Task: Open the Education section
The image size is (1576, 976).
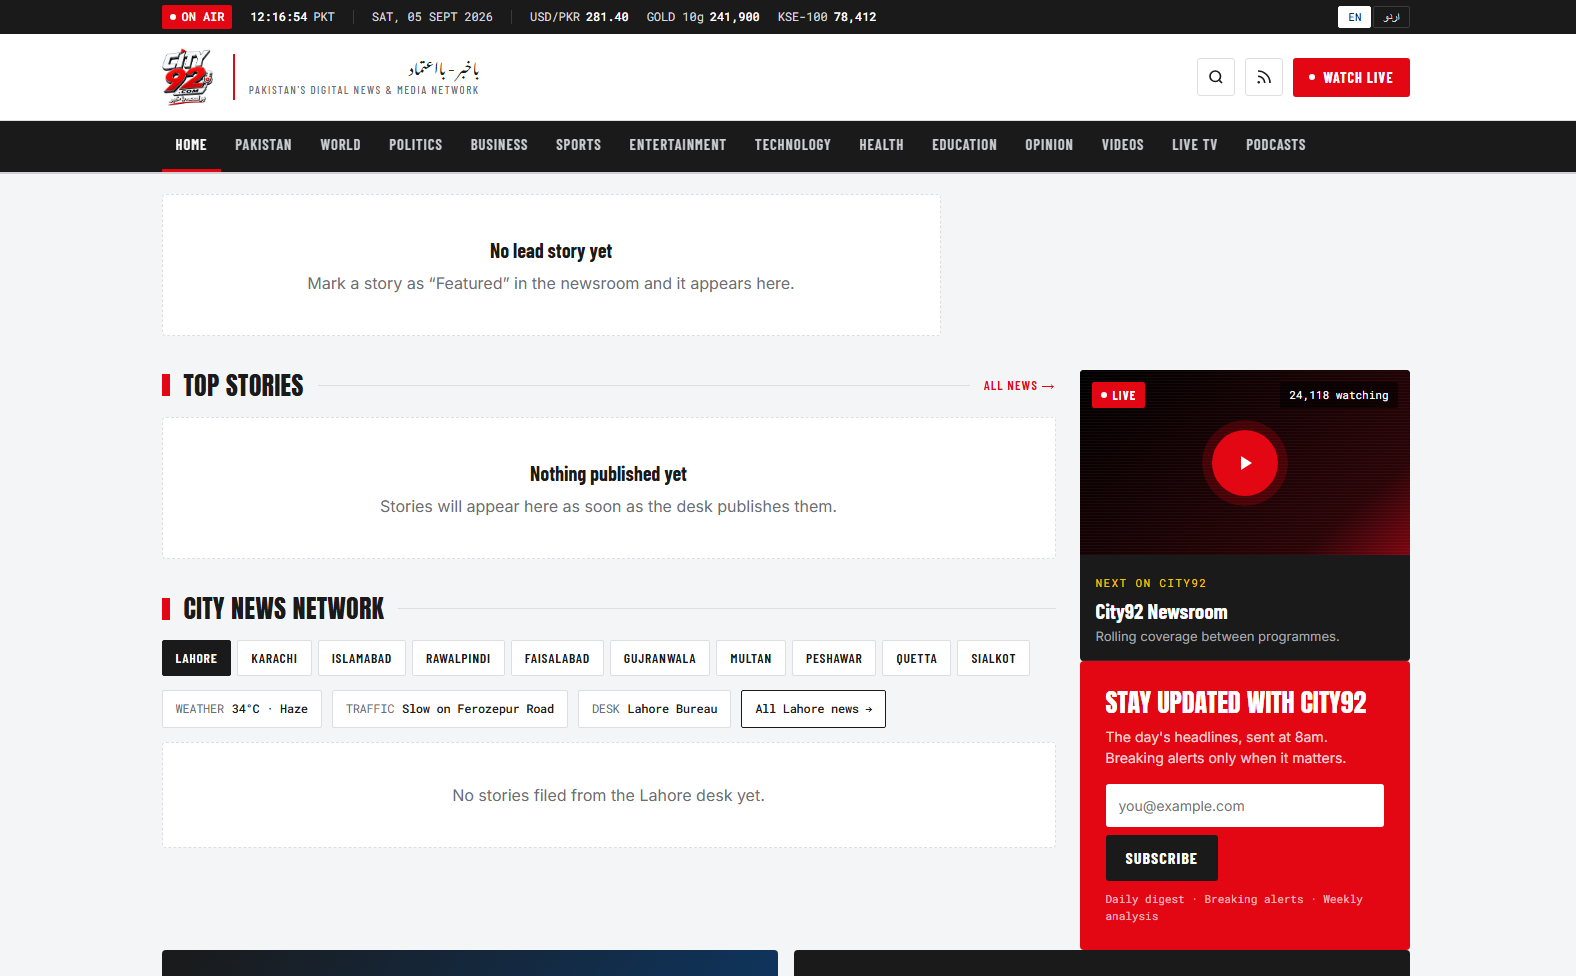Action: (x=964, y=145)
